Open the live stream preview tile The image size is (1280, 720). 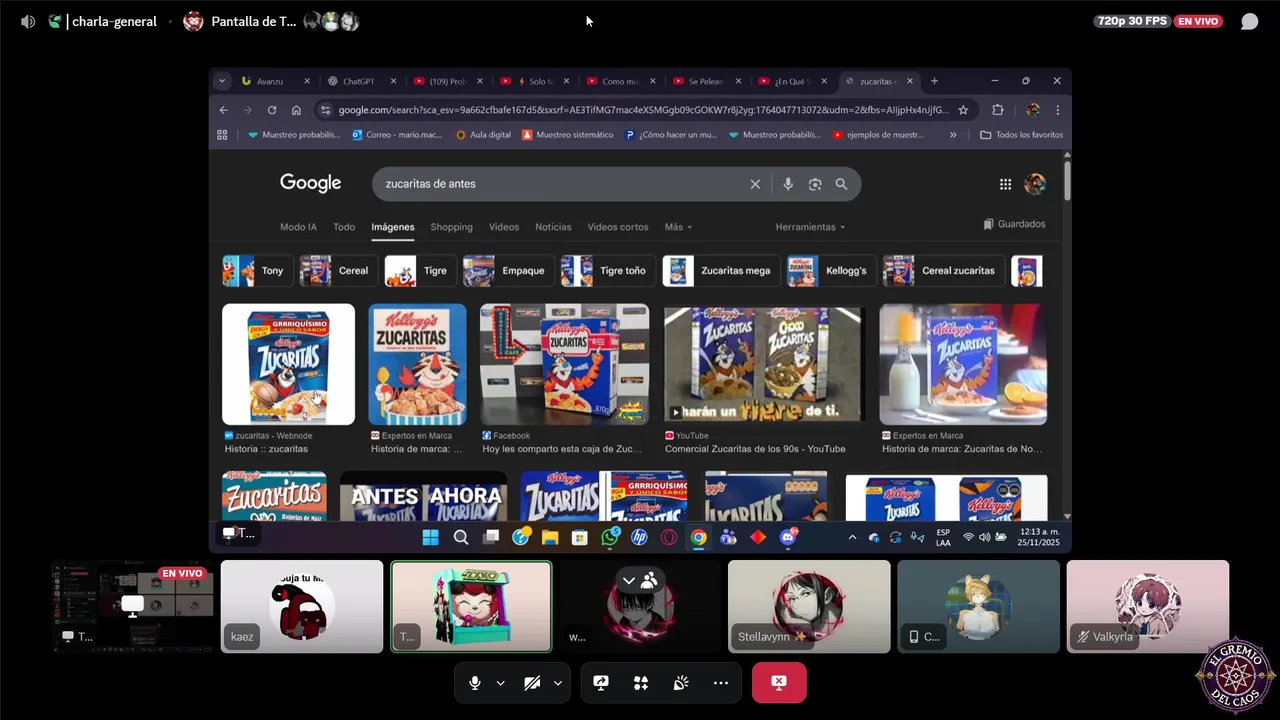coord(133,606)
